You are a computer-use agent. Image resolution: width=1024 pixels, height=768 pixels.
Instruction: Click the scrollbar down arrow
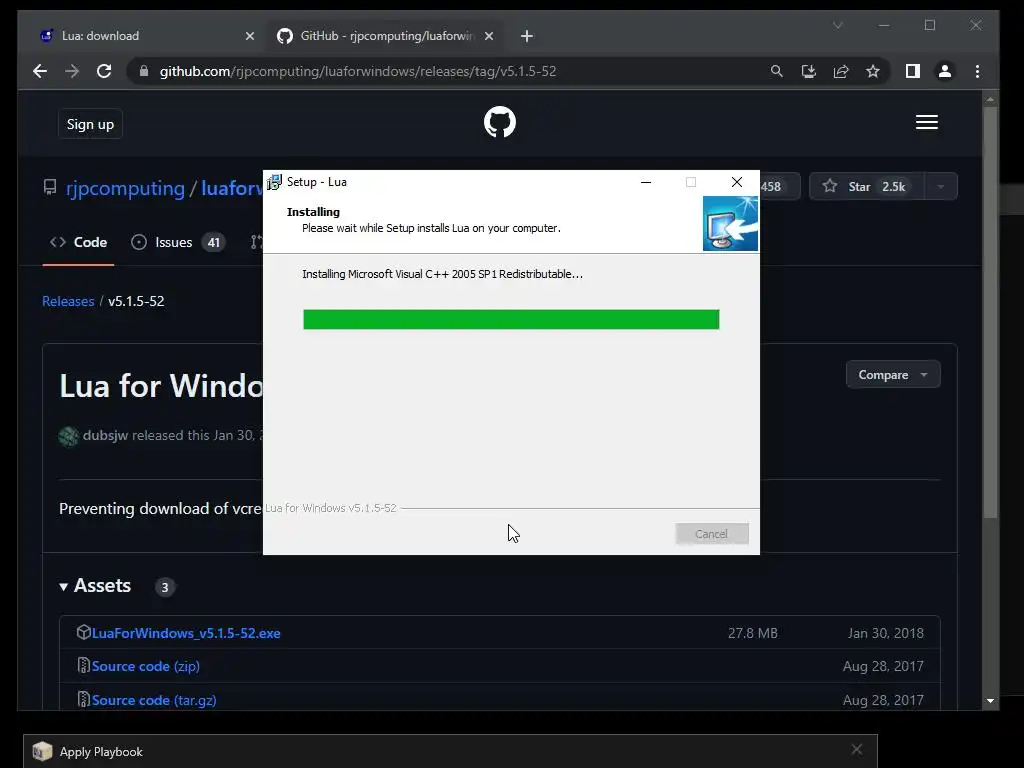990,701
